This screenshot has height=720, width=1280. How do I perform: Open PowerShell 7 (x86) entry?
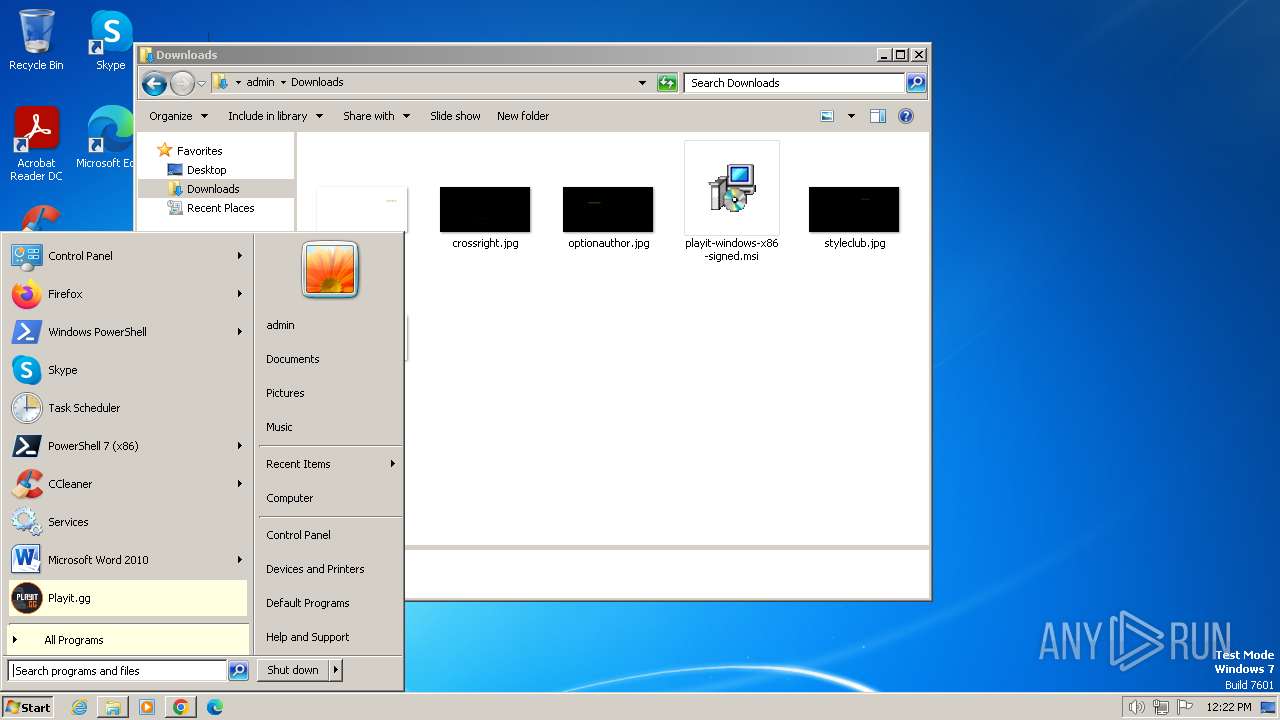coord(128,446)
